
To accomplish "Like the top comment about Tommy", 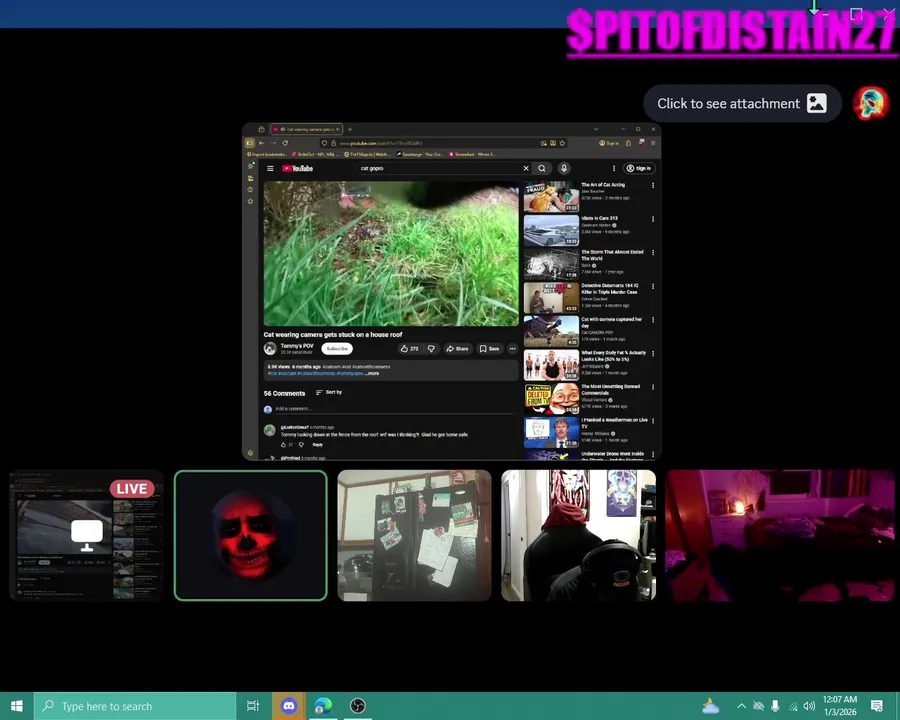I will pyautogui.click(x=283, y=444).
